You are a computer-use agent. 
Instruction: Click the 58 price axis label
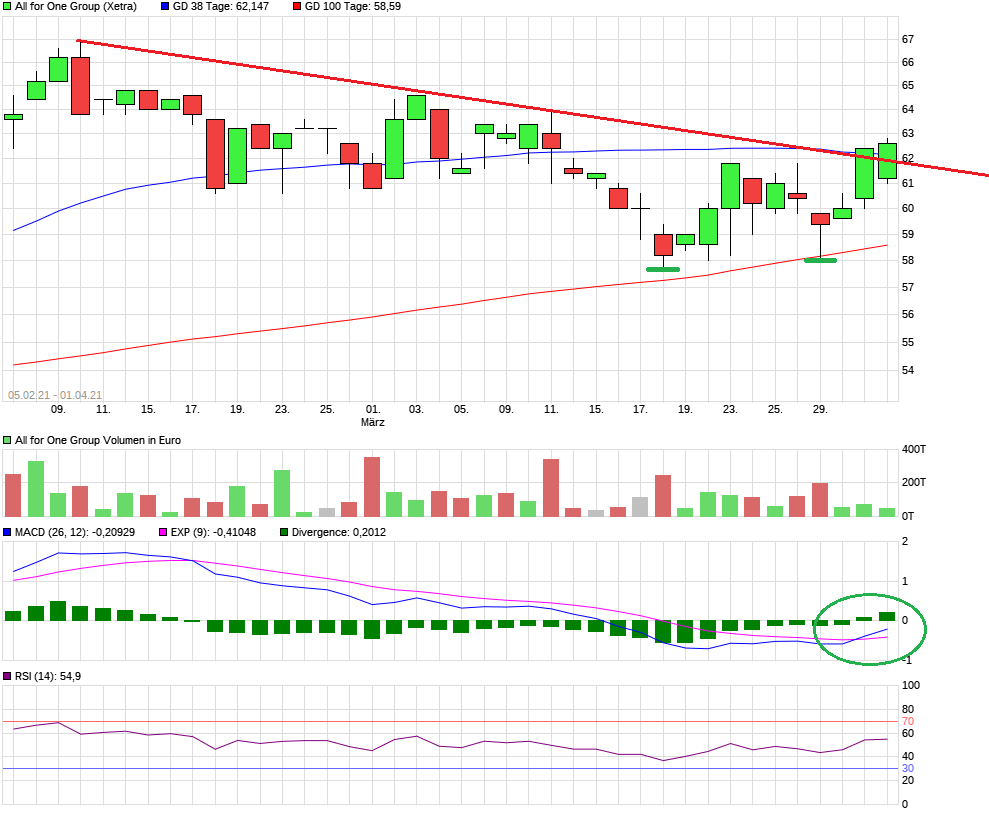click(x=908, y=260)
